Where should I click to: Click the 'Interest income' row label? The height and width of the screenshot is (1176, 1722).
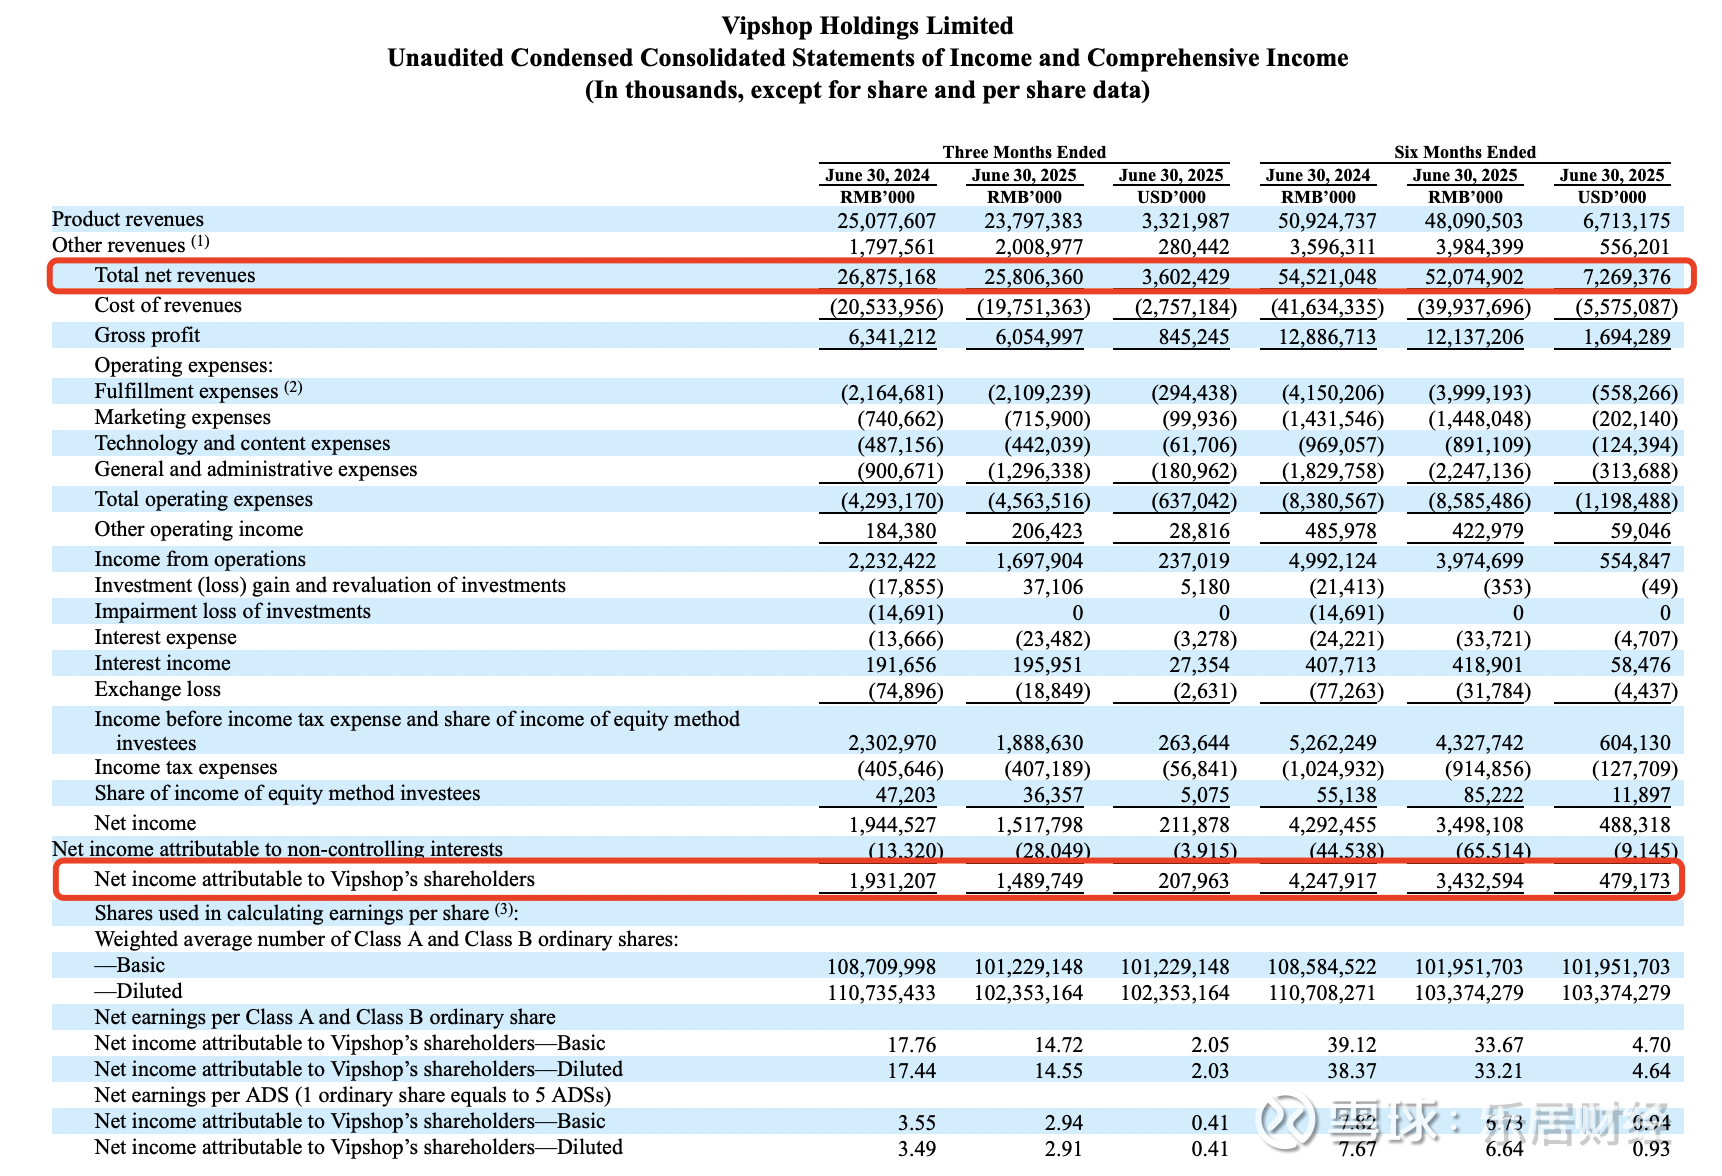pos(162,663)
